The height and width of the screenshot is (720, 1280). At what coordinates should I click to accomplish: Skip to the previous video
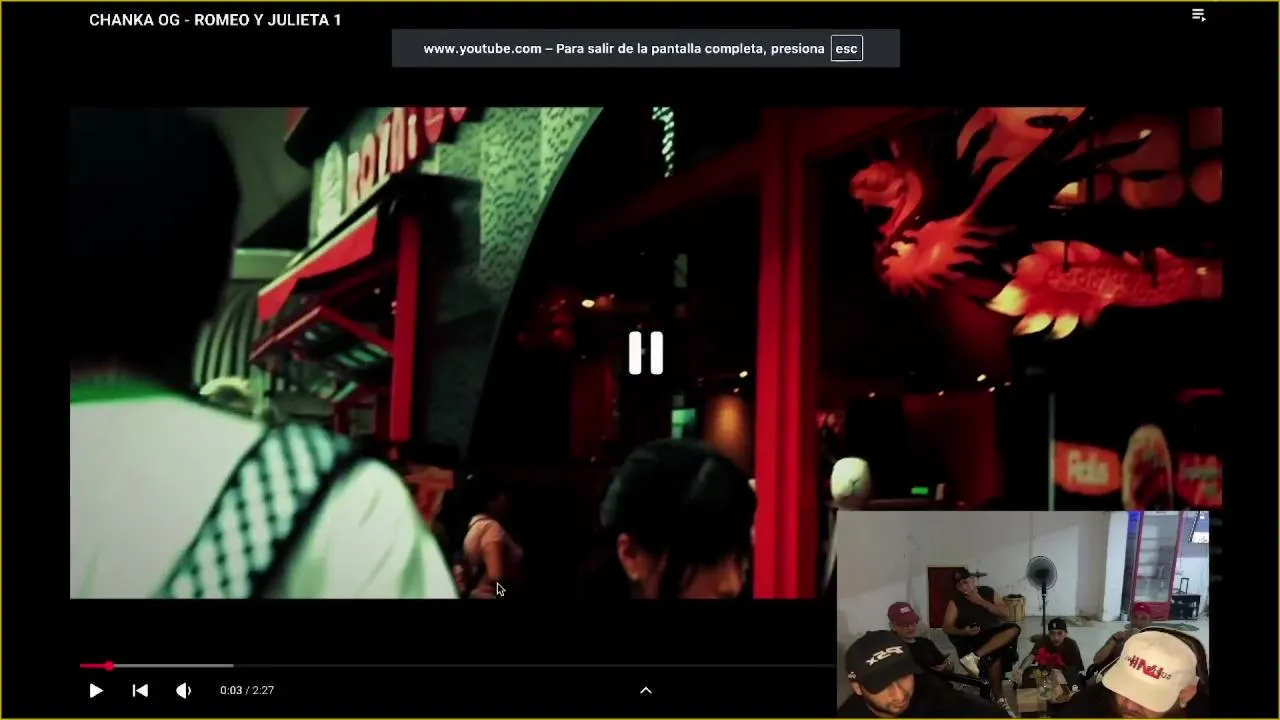140,690
